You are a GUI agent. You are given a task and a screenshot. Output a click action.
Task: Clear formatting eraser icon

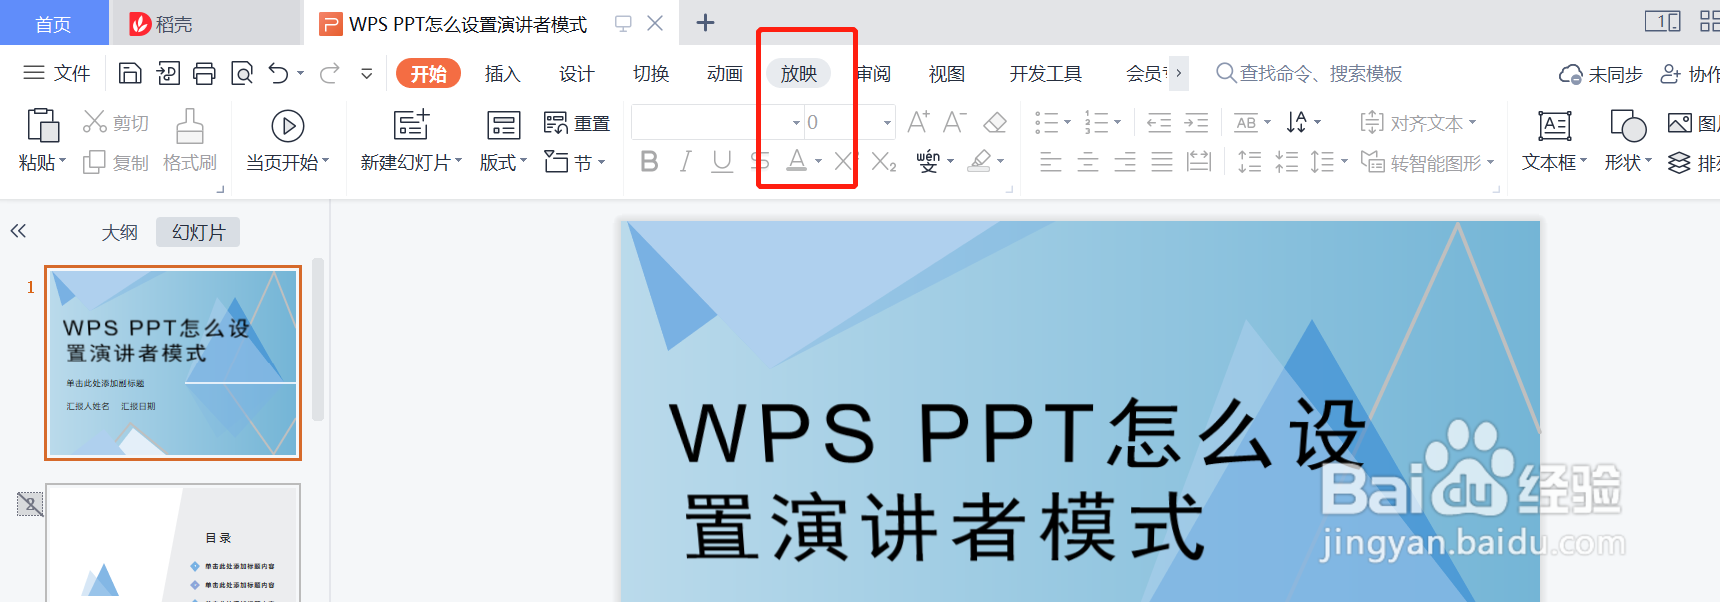pyautogui.click(x=995, y=122)
